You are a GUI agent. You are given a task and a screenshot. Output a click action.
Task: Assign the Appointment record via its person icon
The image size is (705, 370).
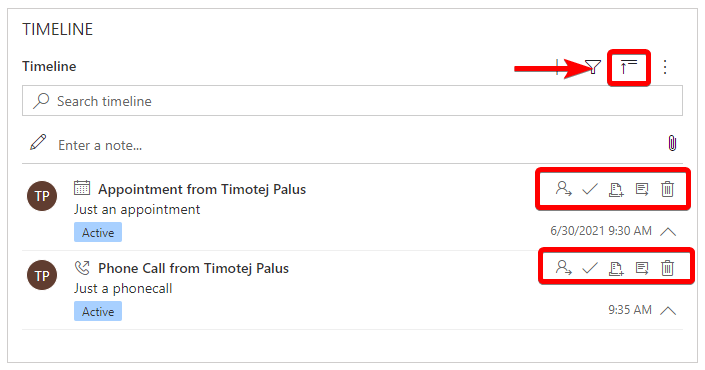pos(563,189)
